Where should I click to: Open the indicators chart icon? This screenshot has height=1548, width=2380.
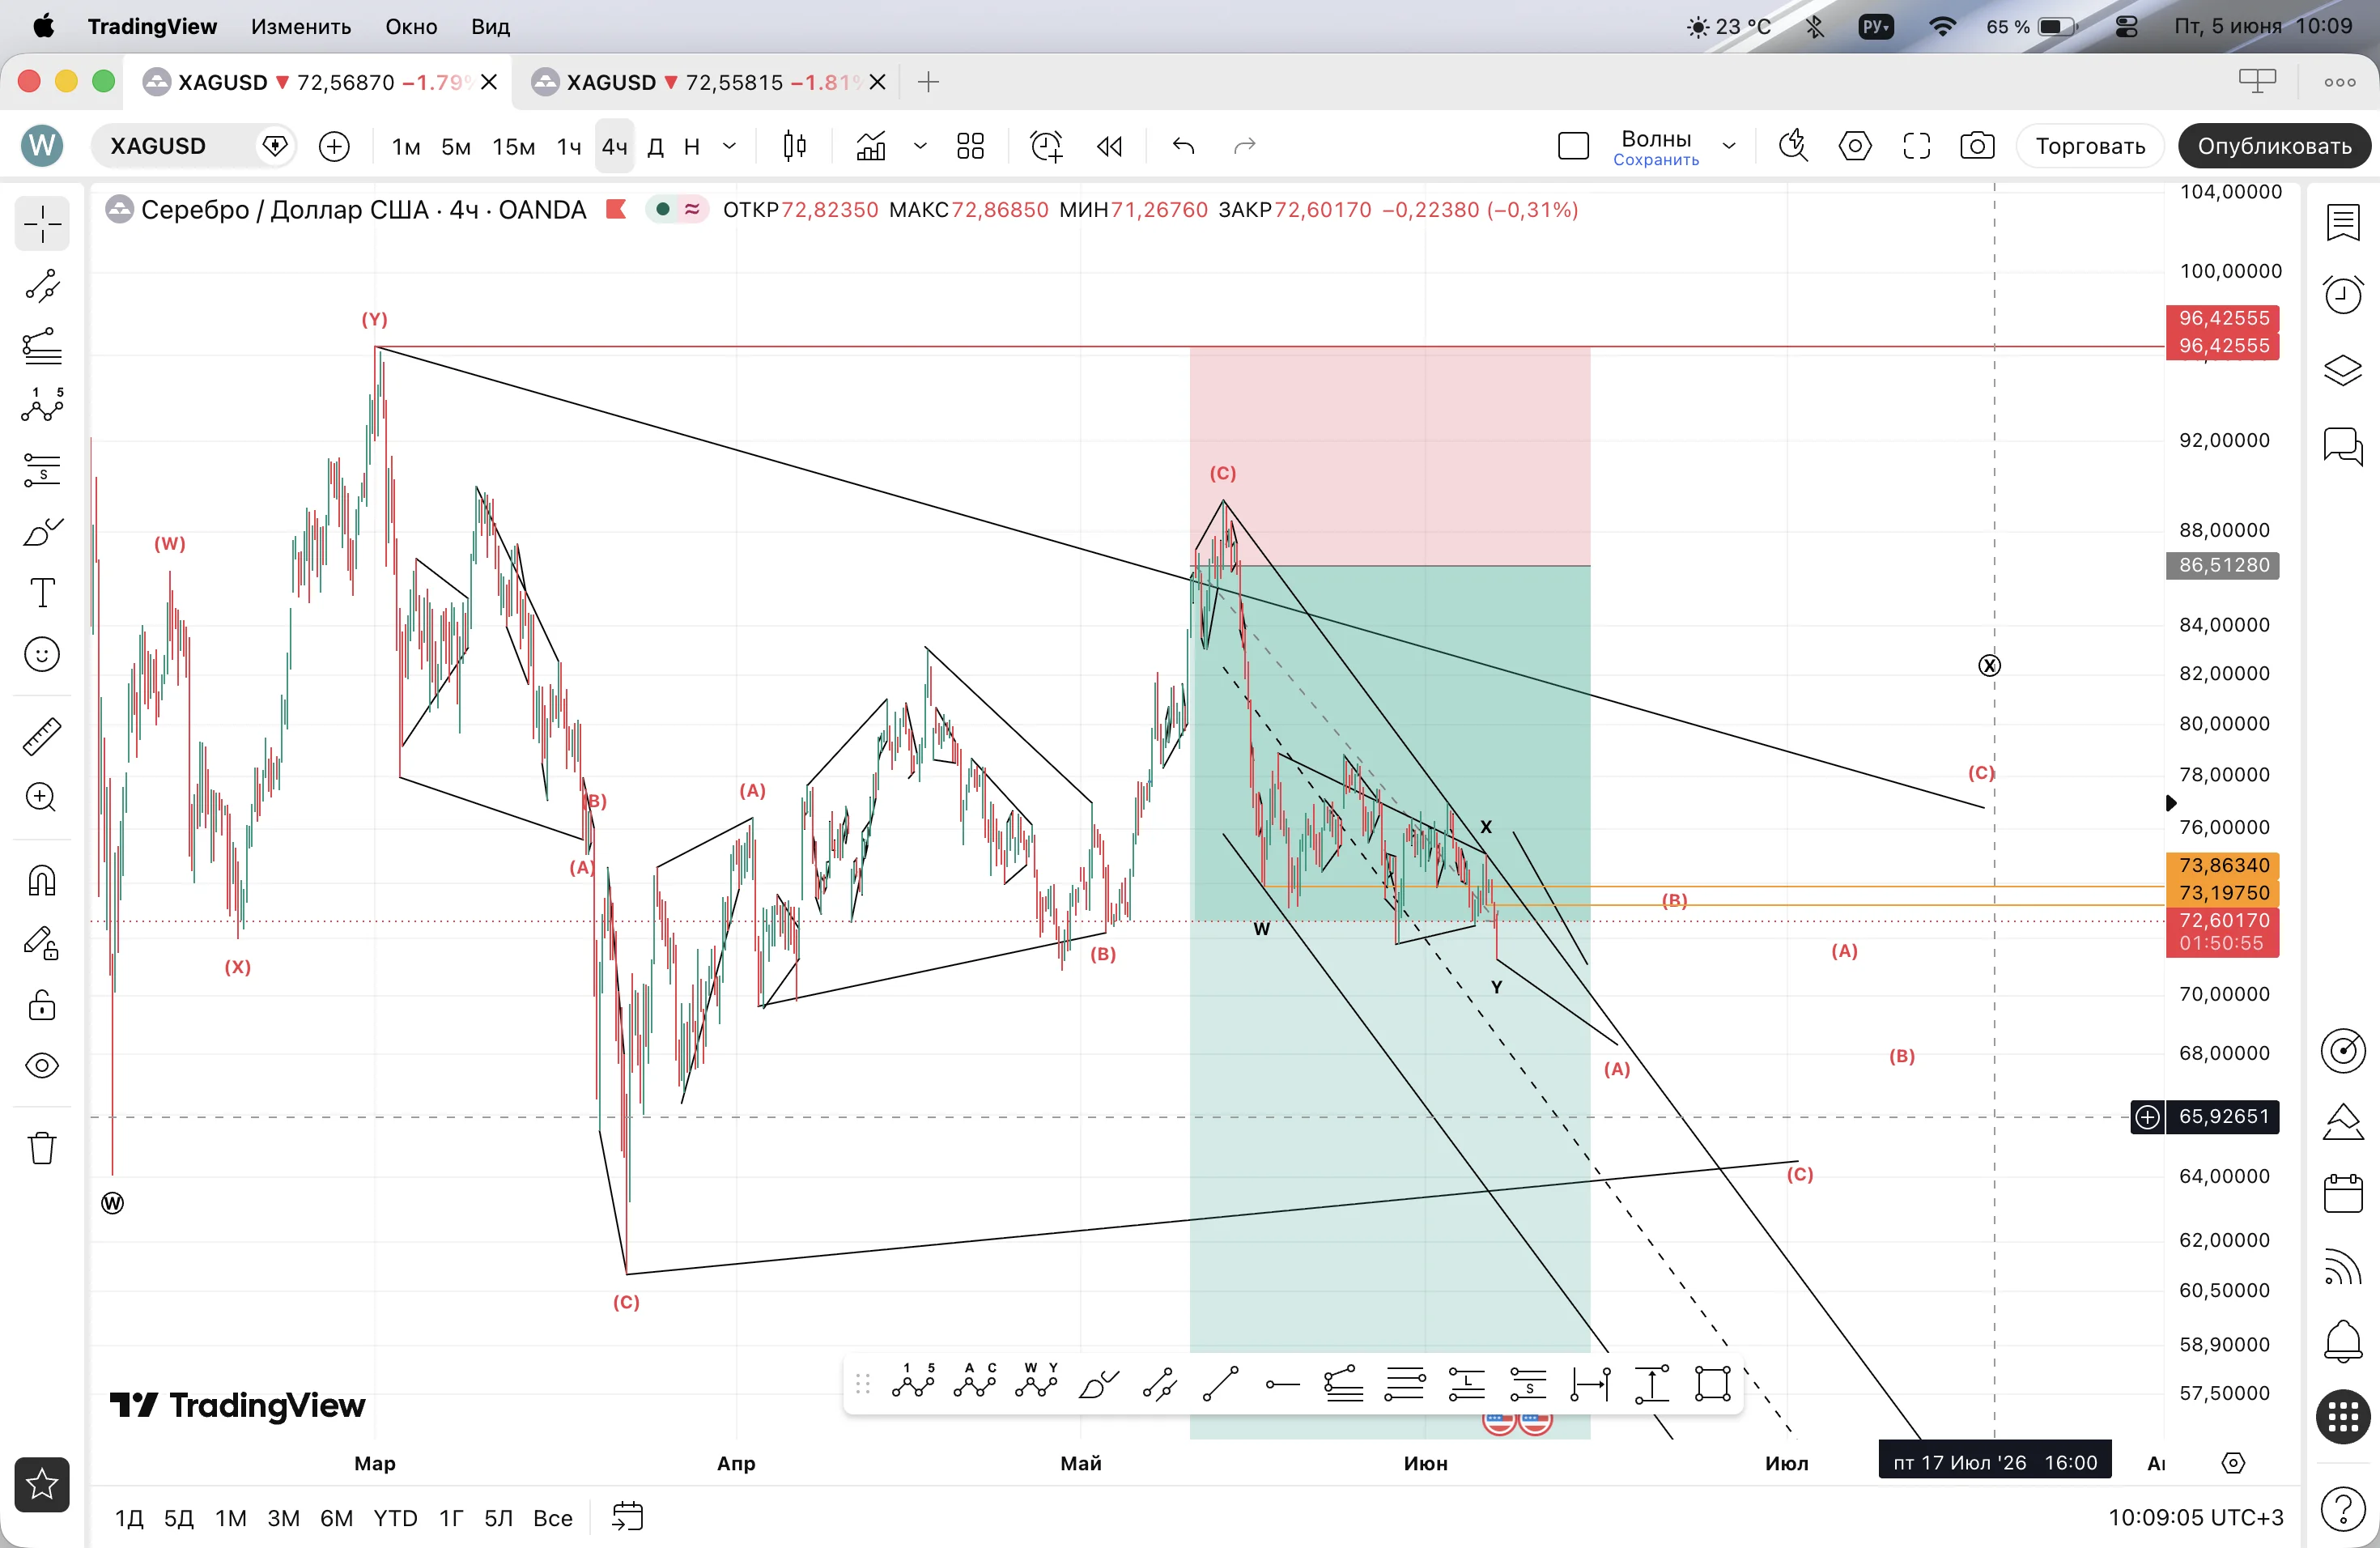(x=870, y=146)
